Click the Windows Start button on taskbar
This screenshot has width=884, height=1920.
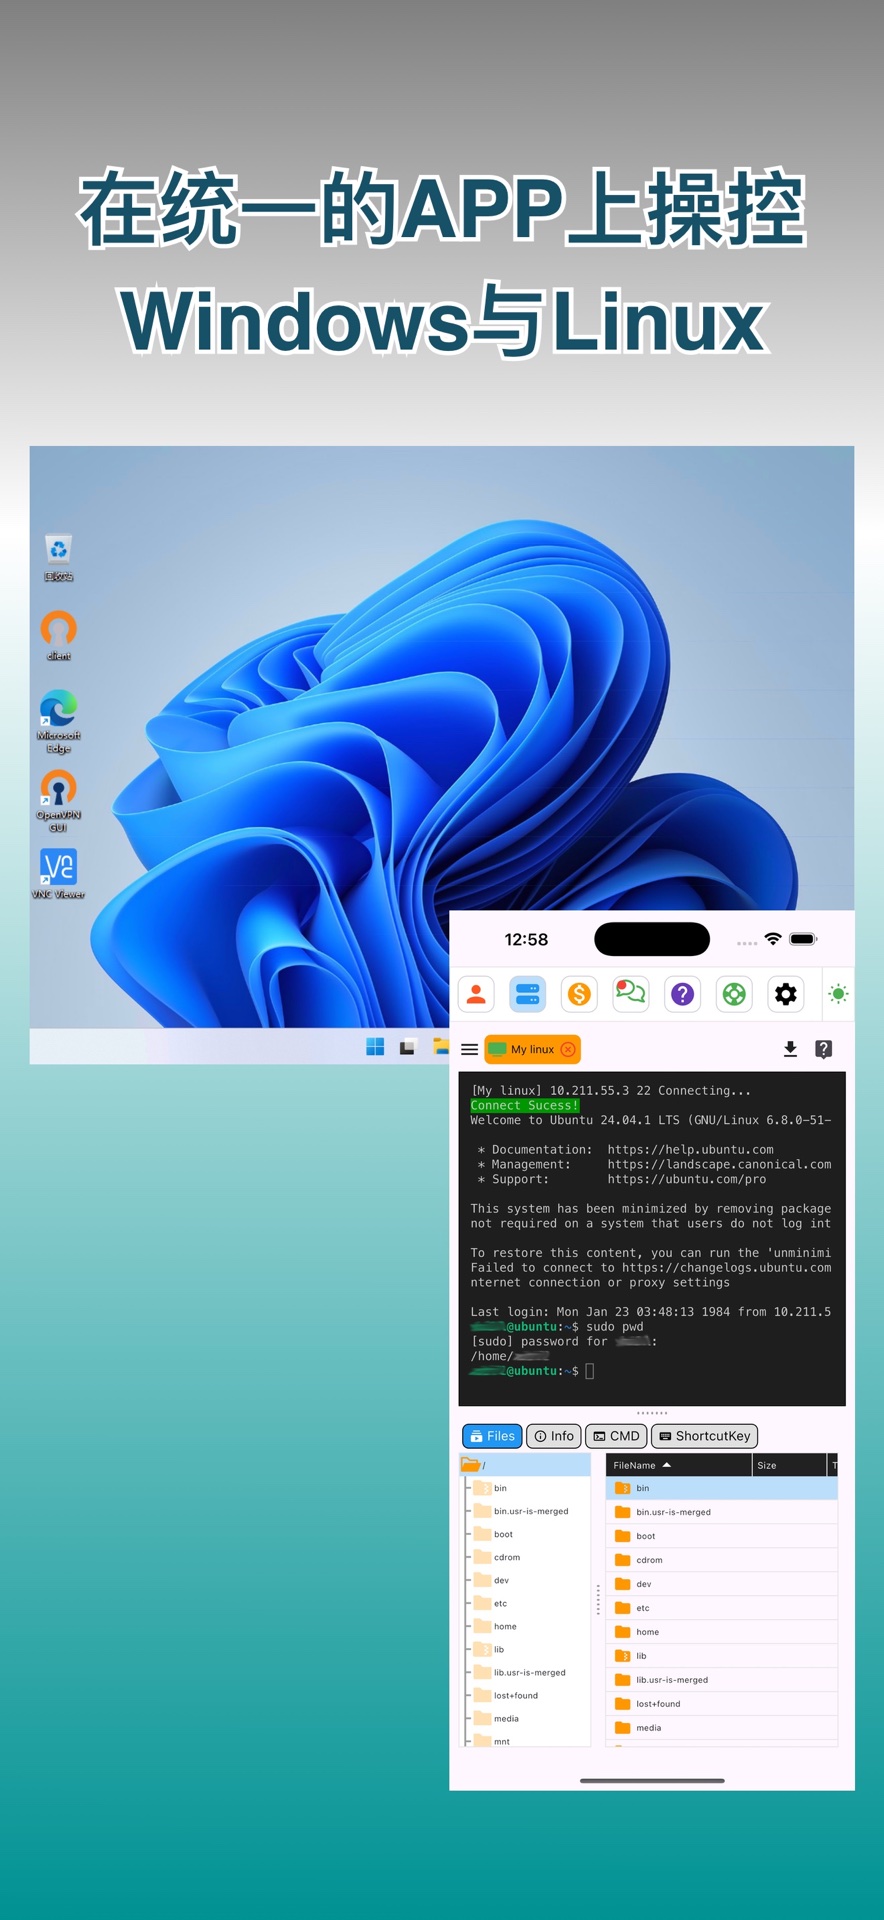pyautogui.click(x=375, y=1047)
